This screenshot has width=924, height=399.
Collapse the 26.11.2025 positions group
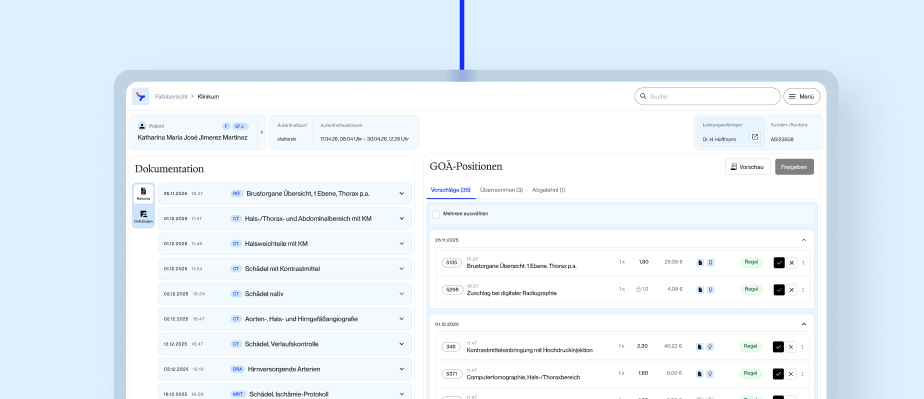(x=804, y=240)
